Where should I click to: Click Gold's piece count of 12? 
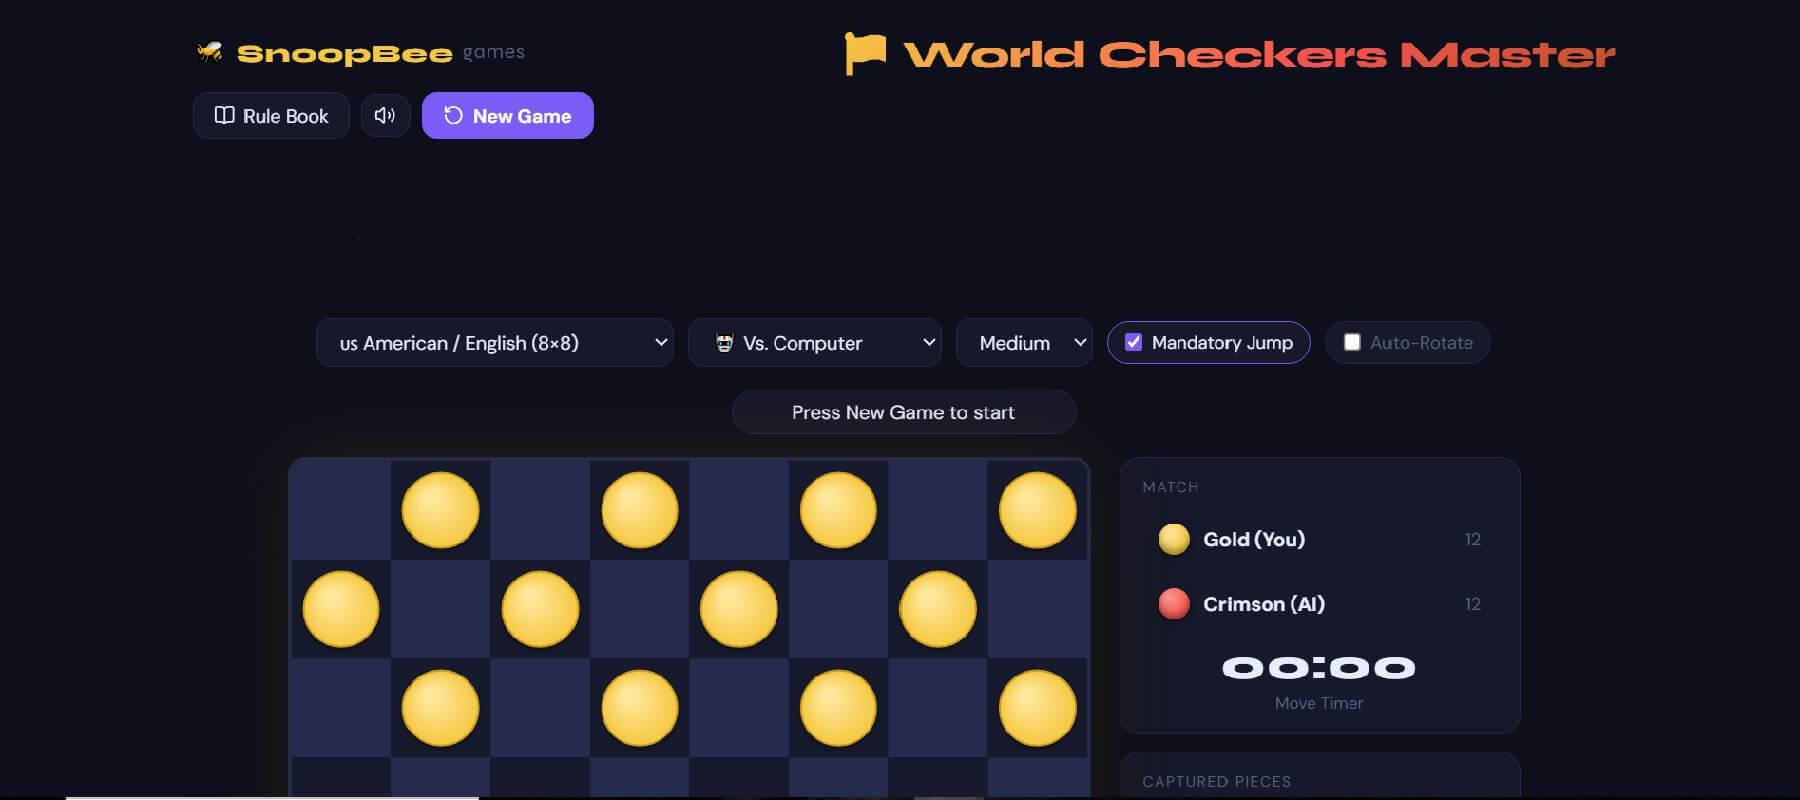point(1472,539)
